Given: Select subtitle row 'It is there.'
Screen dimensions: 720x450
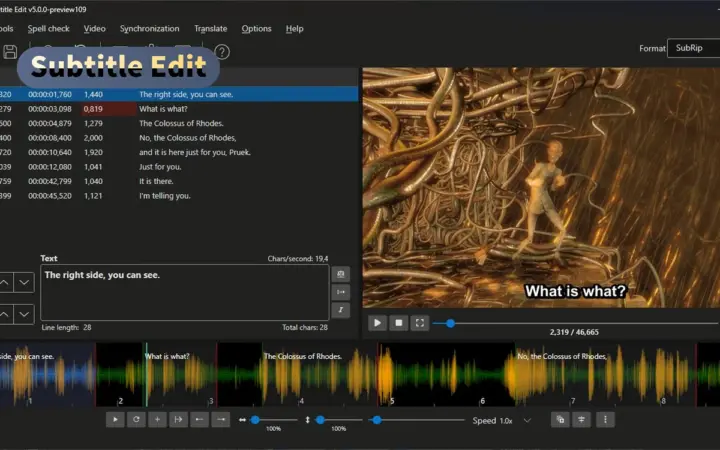Looking at the screenshot, I should (x=179, y=181).
